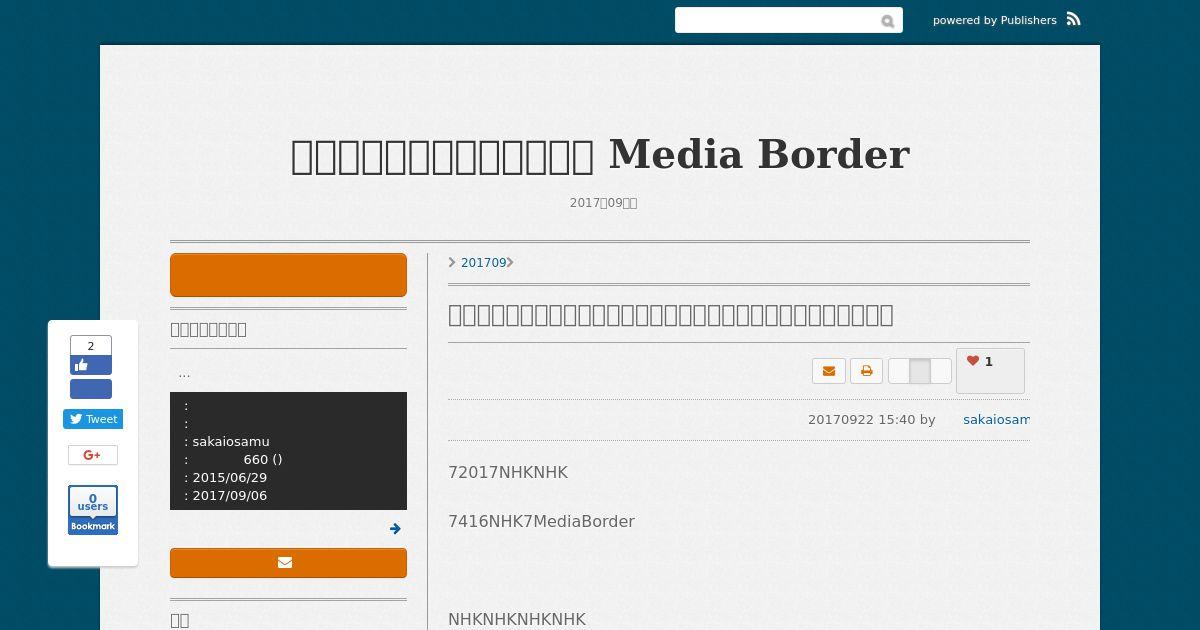Click the 20170922 15:40 post timestamp
This screenshot has height=630, width=1200.
[x=861, y=420]
